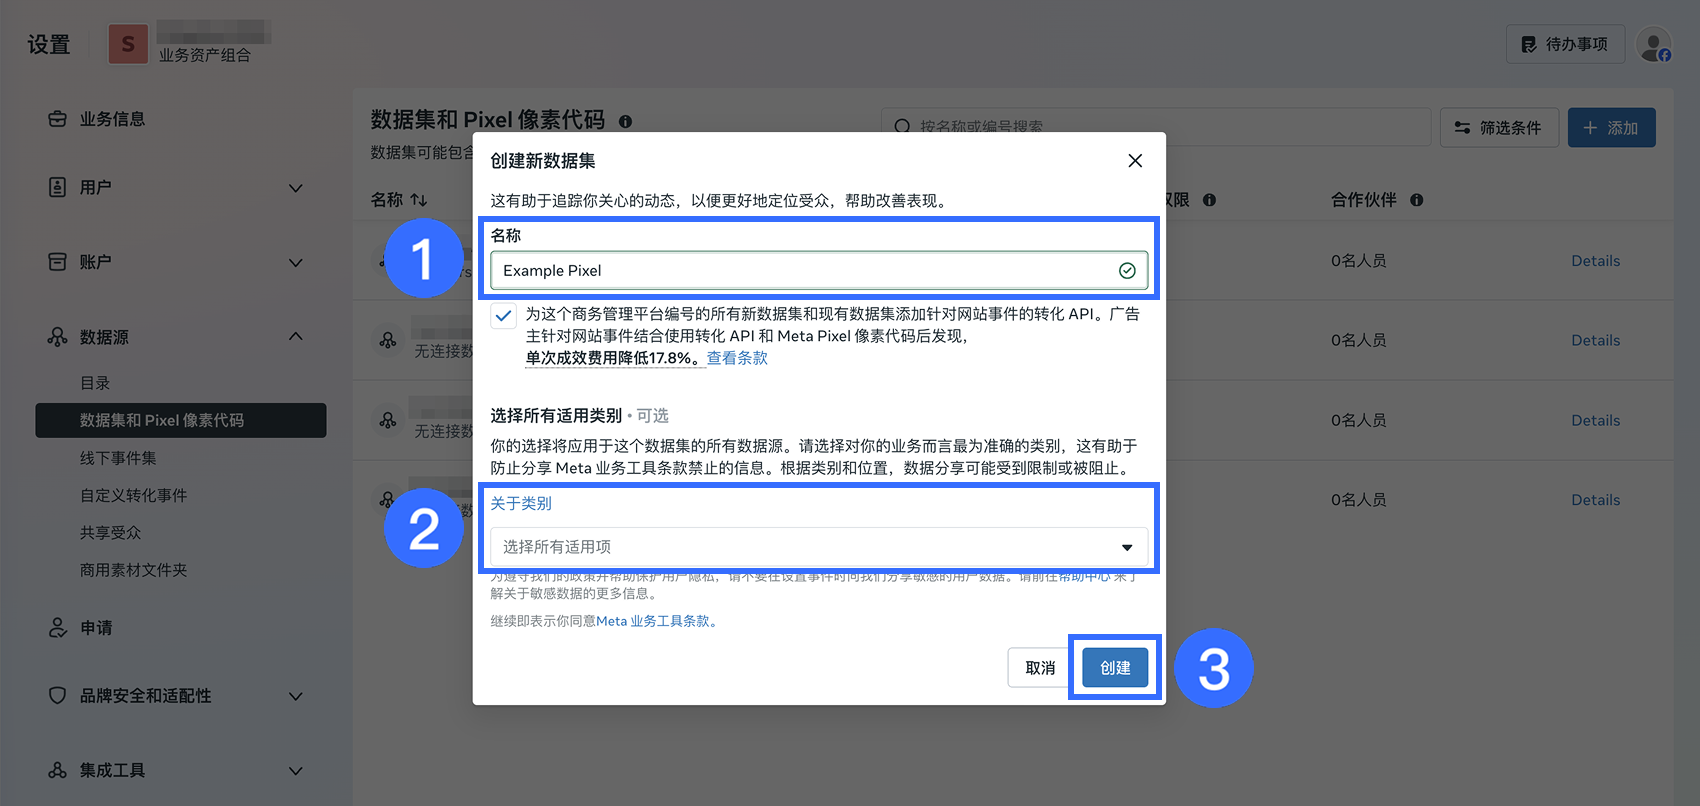Expand the 用户 section chevron
The height and width of the screenshot is (806, 1700).
click(296, 188)
